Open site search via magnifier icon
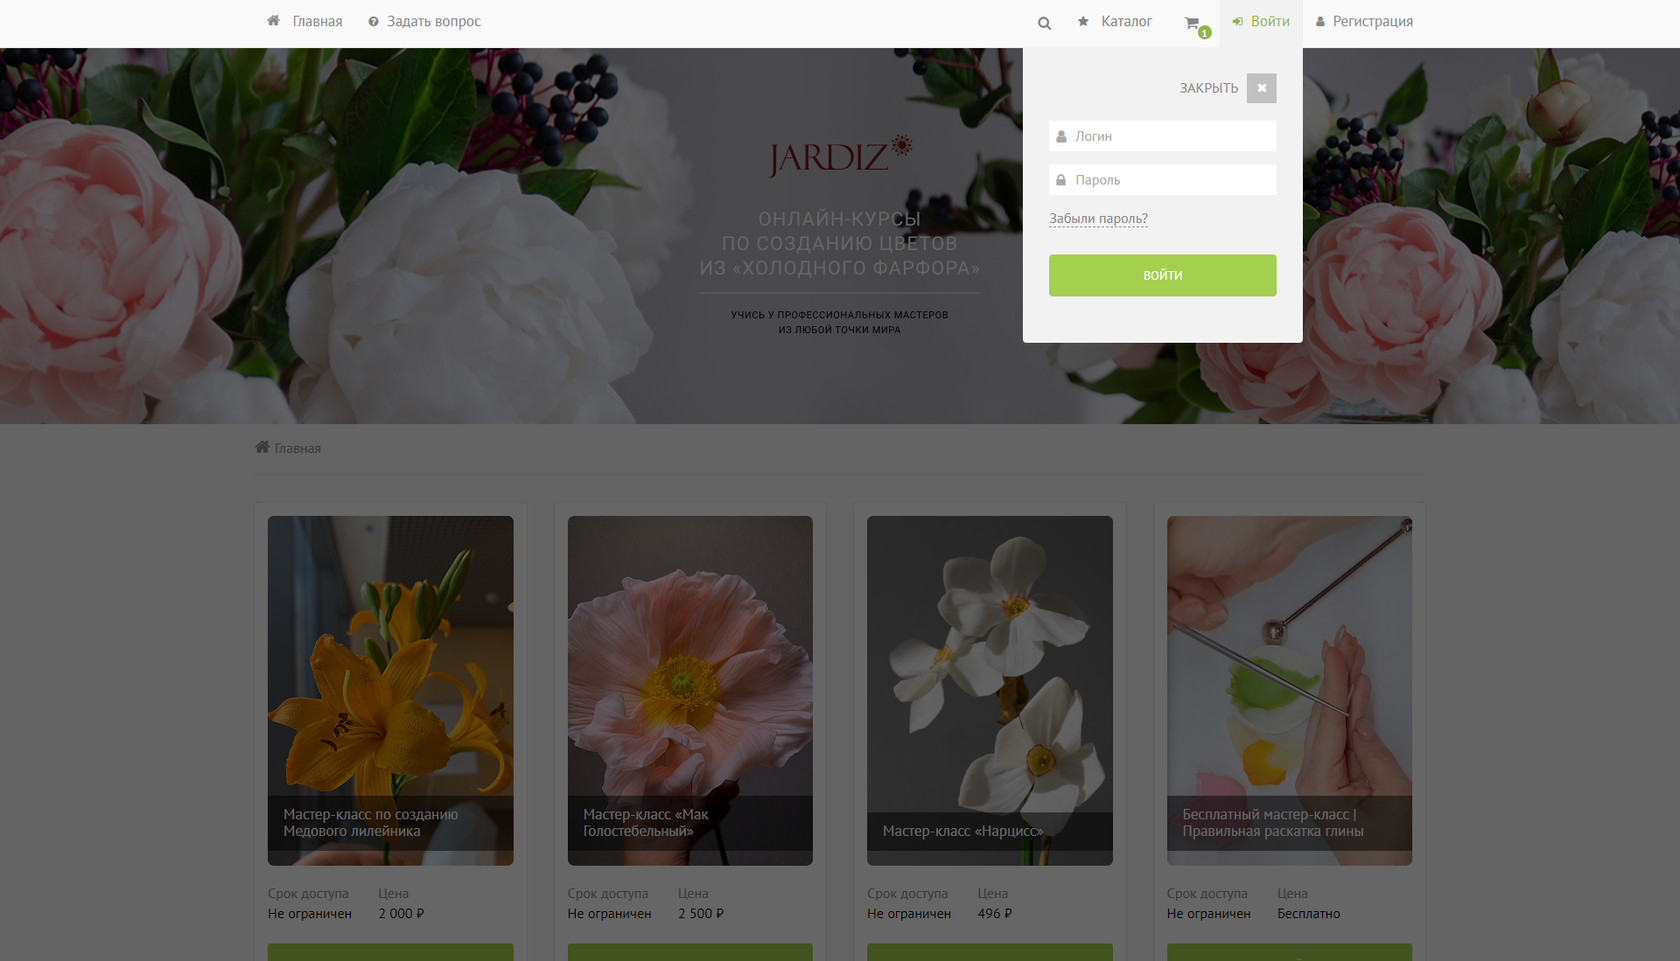 [x=1044, y=23]
